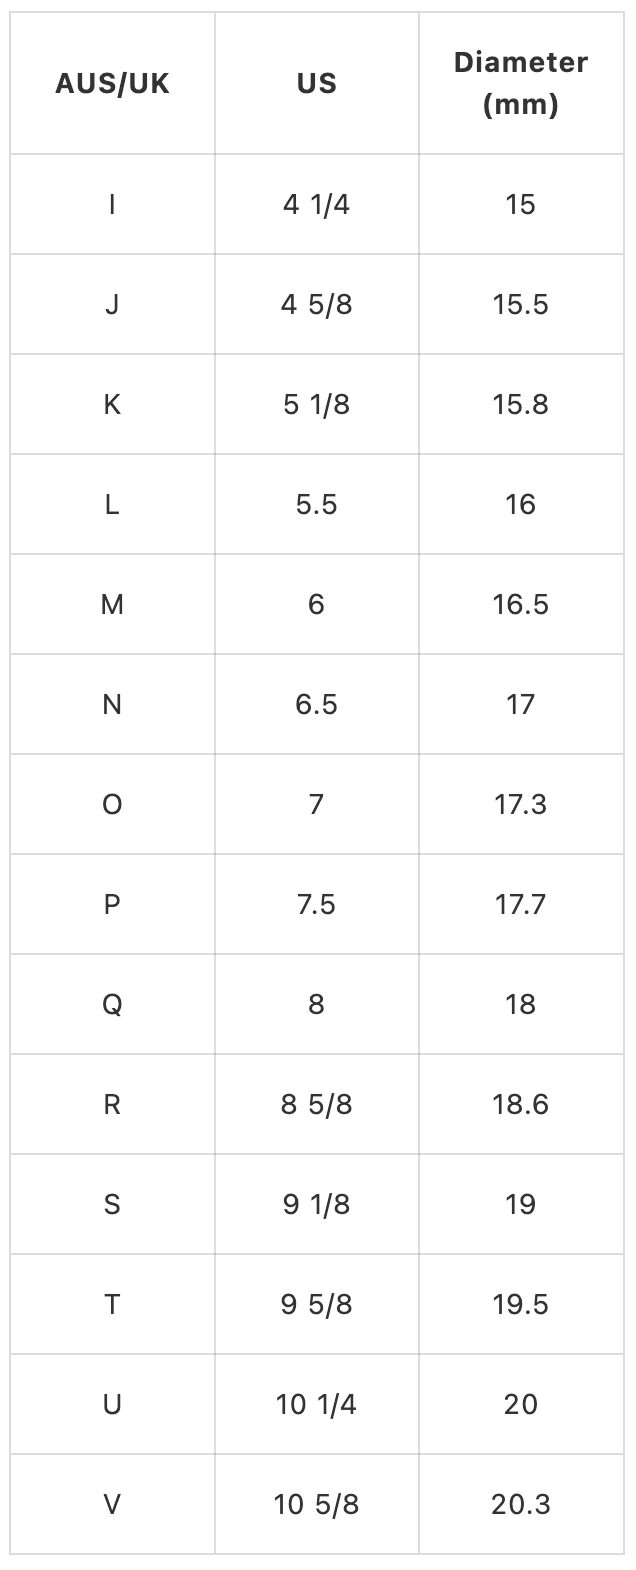Click AUS/UK size M cell
The width and height of the screenshot is (636, 1570).
click(x=112, y=604)
